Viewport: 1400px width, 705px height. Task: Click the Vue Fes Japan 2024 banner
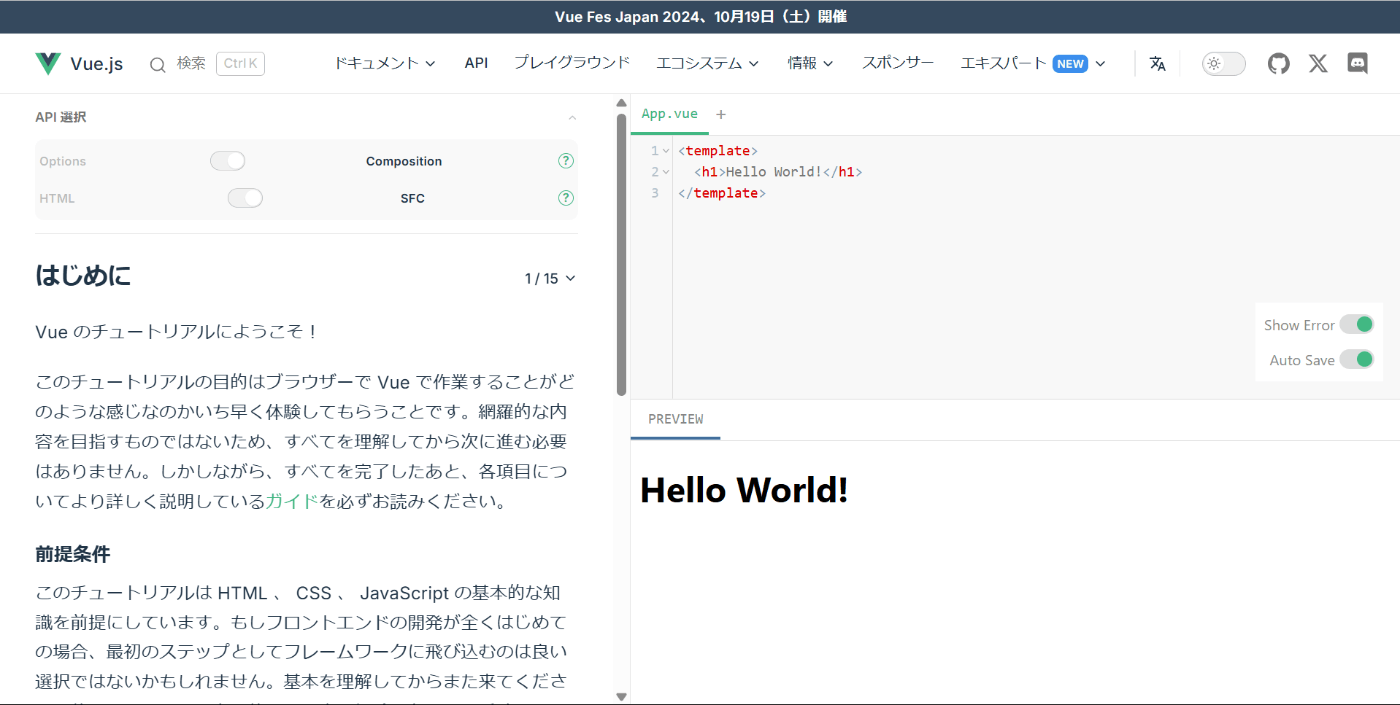700,17
